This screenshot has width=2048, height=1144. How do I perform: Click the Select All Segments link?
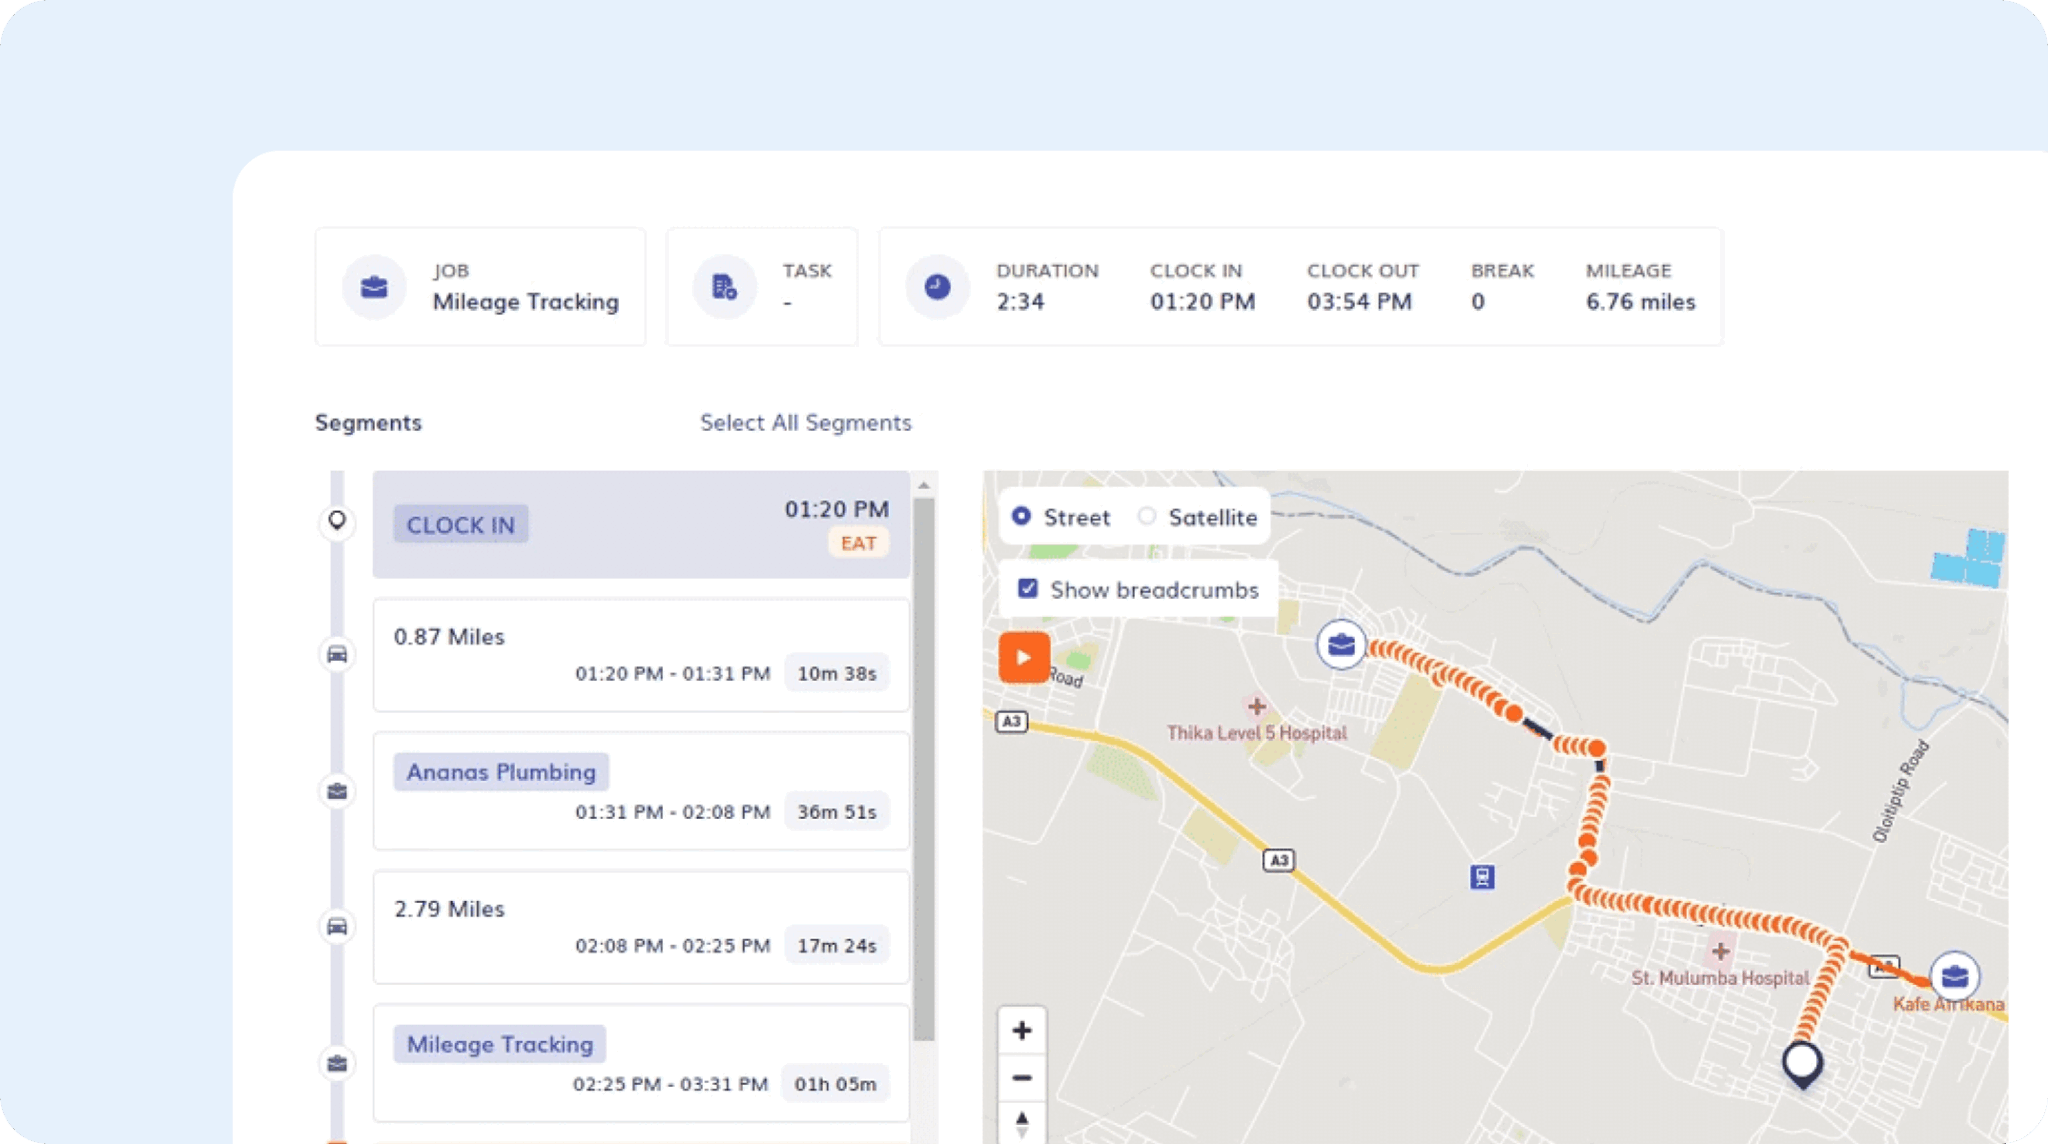[x=805, y=422]
